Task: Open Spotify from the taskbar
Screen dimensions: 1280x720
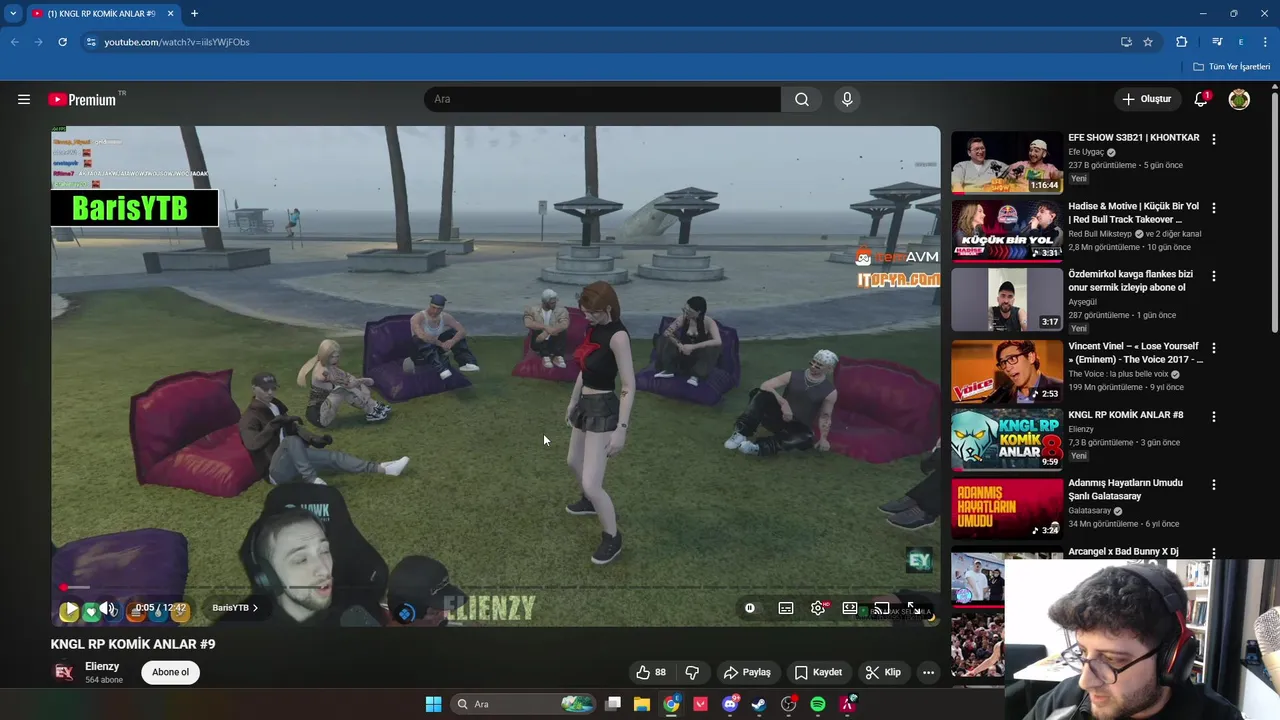Action: pyautogui.click(x=818, y=704)
